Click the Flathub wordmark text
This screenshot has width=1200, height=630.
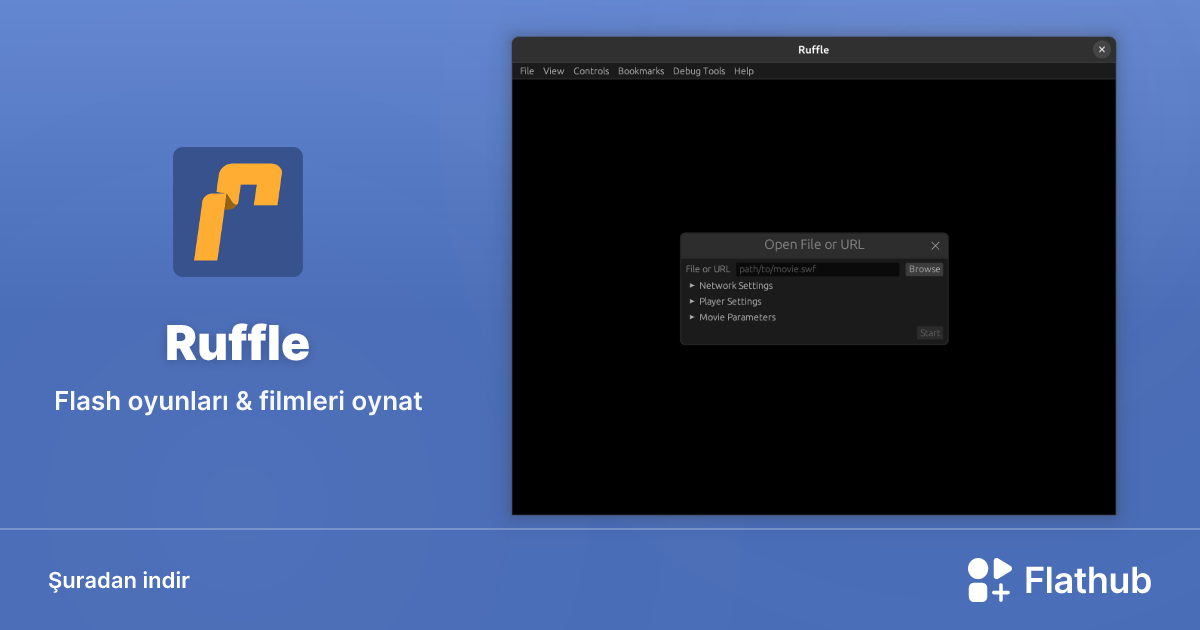[1086, 578]
